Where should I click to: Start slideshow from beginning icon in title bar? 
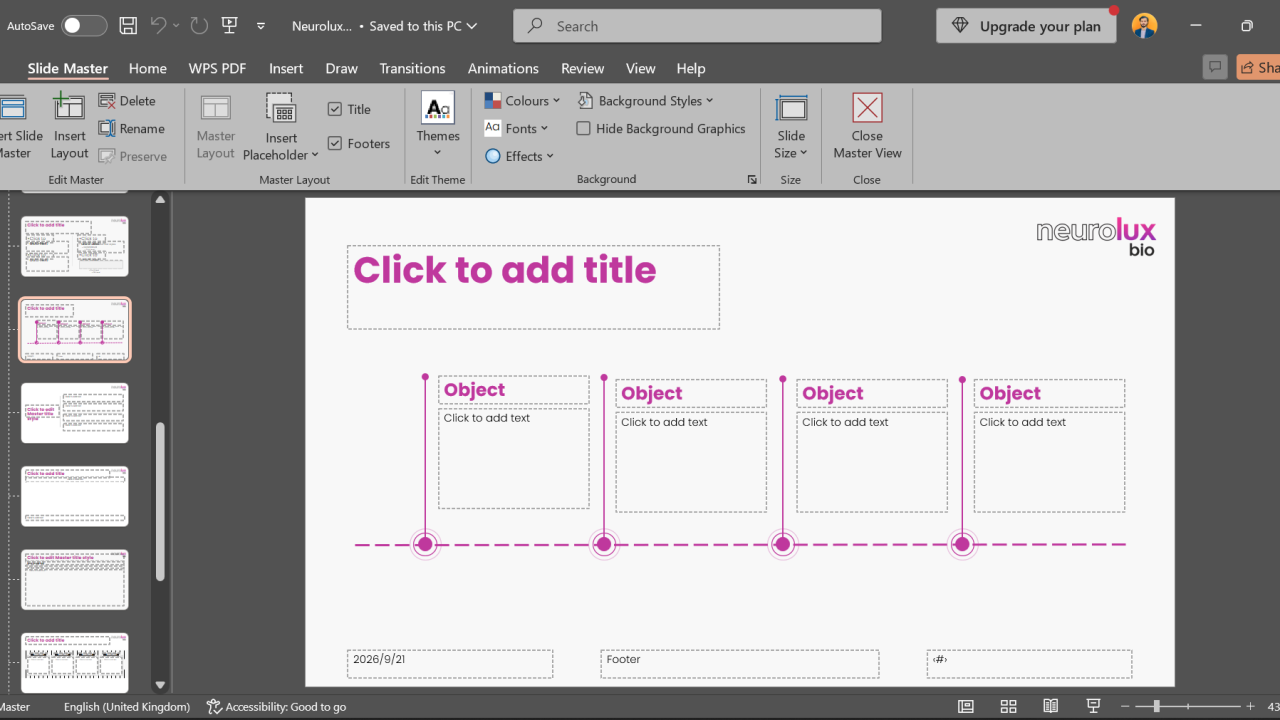[x=230, y=26]
